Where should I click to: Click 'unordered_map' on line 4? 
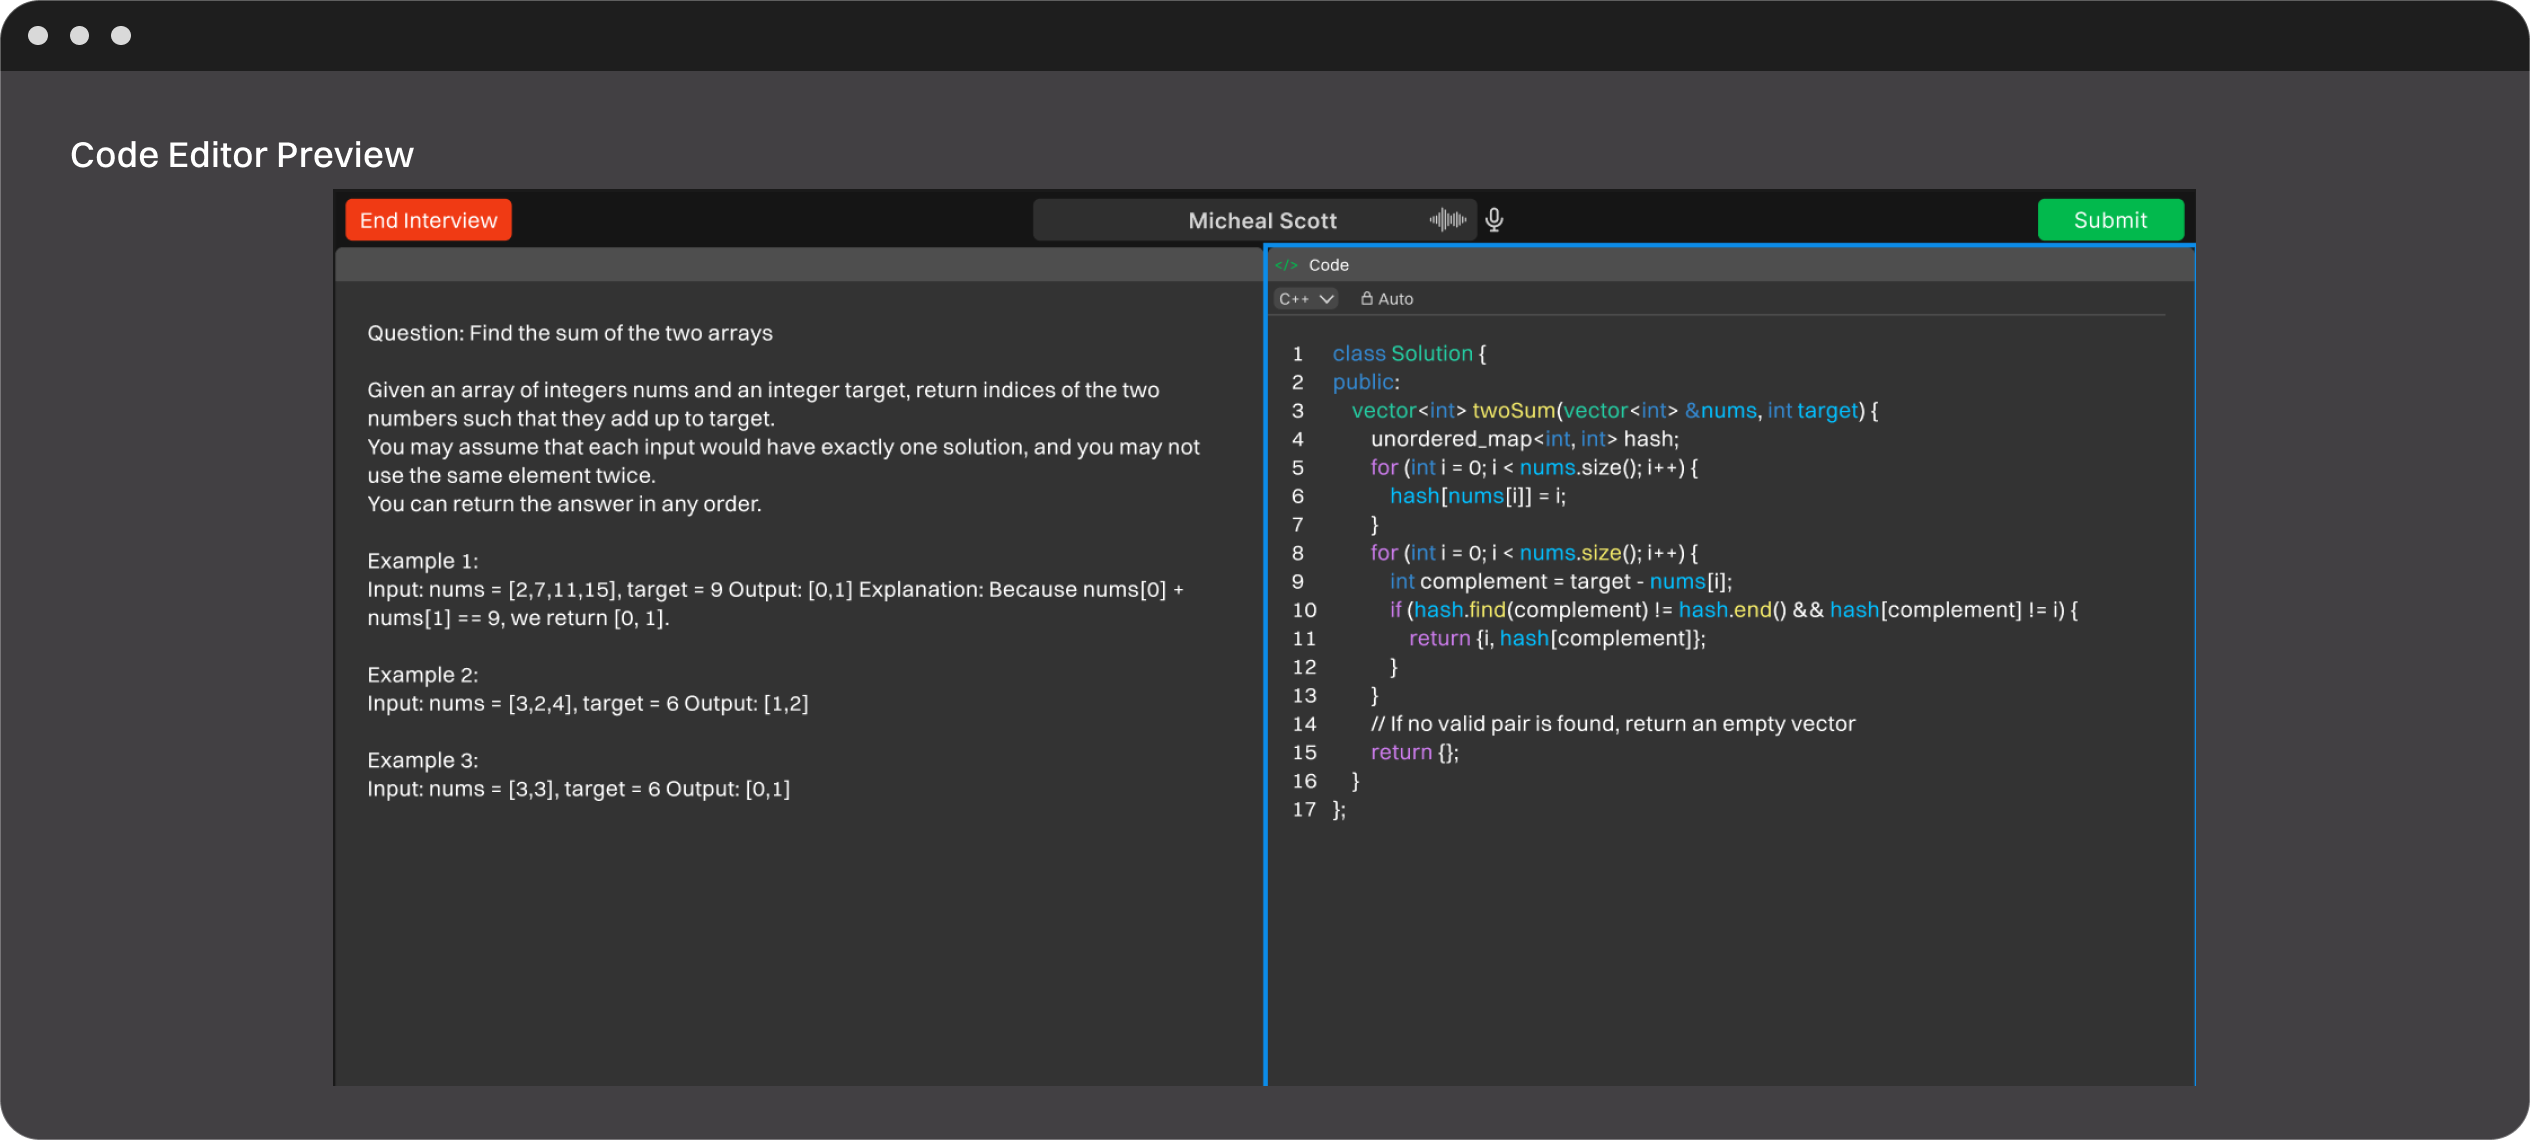(1451, 439)
